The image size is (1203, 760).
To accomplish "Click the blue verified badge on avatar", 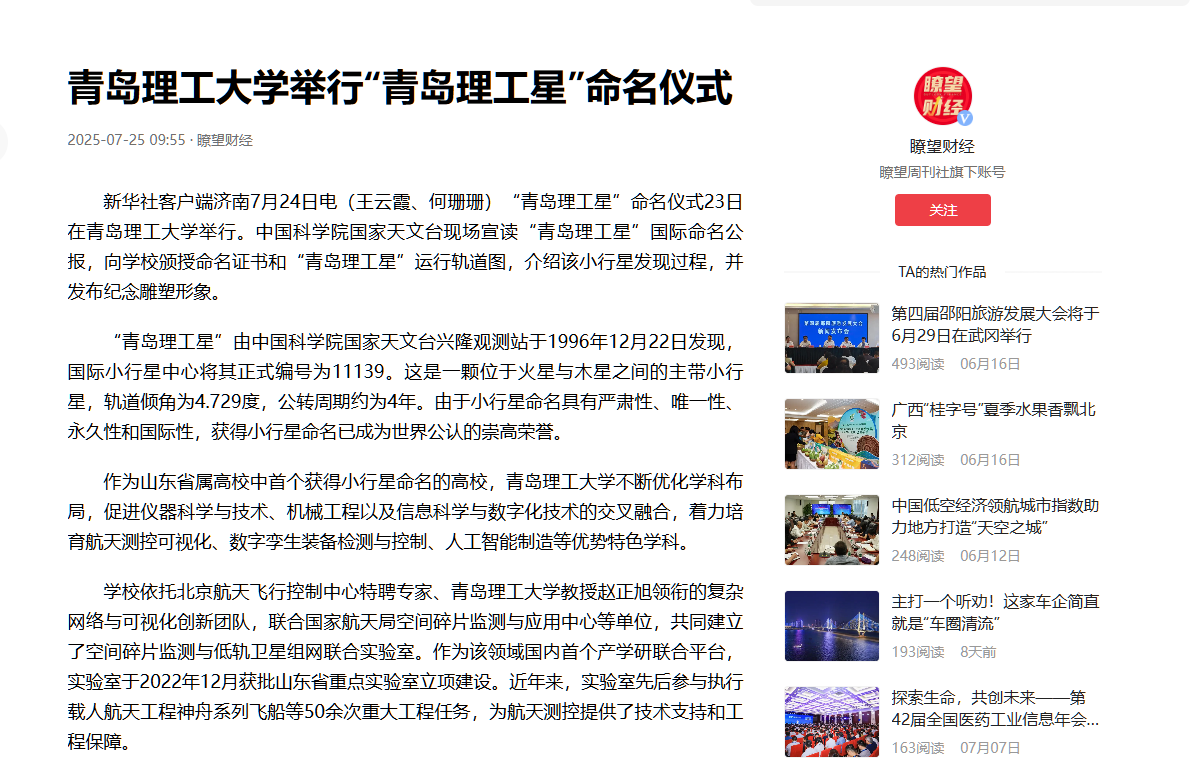I will [965, 118].
